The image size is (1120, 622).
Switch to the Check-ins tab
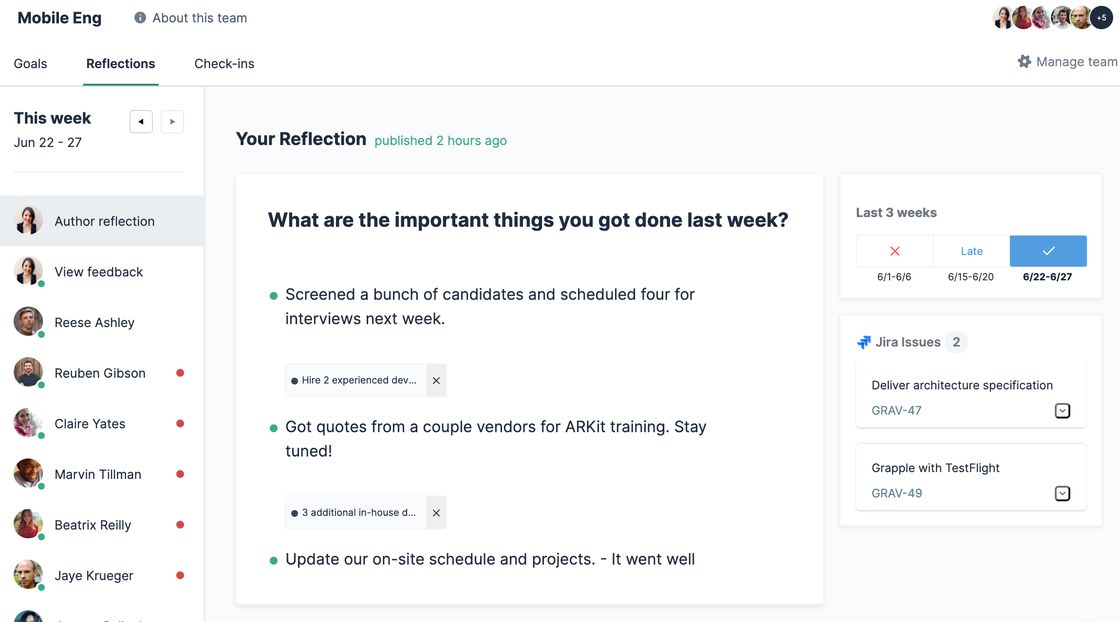pos(224,64)
